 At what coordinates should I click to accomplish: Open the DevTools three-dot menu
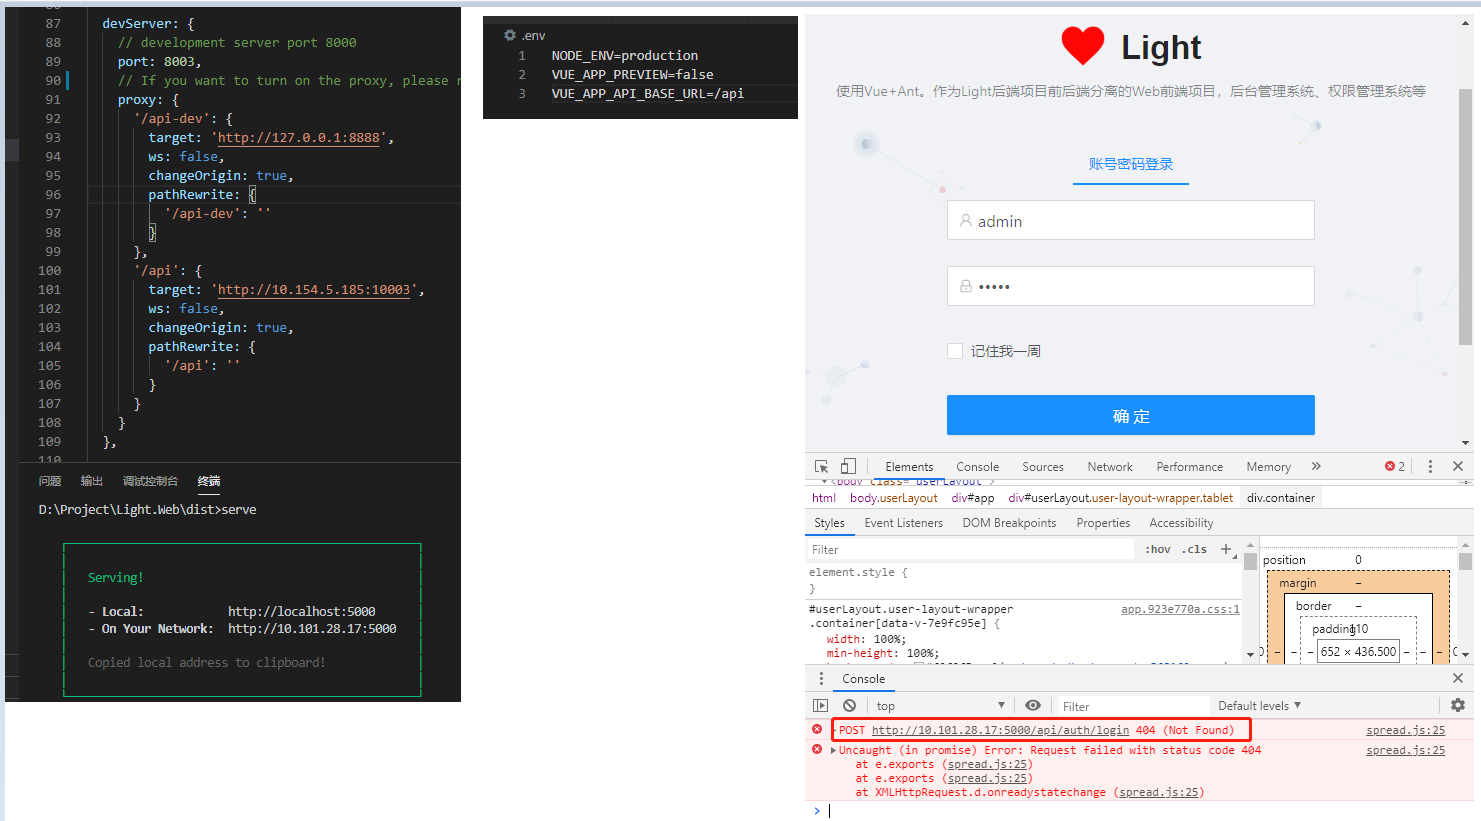1430,466
